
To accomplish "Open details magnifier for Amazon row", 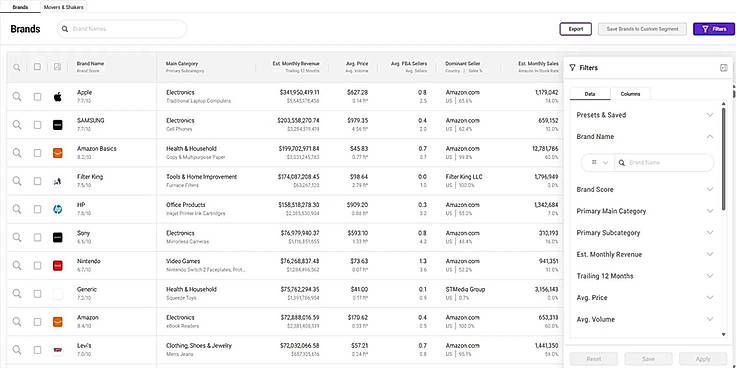I will point(17,322).
